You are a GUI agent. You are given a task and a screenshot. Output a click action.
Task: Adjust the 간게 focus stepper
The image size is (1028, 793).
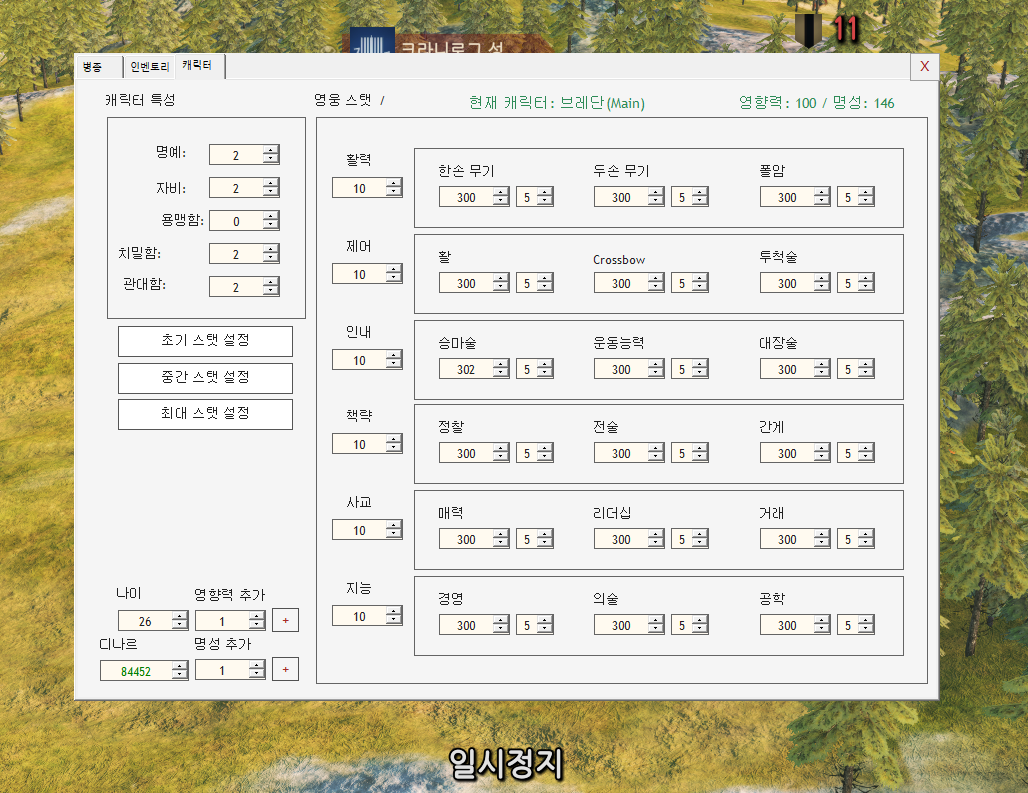coord(866,452)
